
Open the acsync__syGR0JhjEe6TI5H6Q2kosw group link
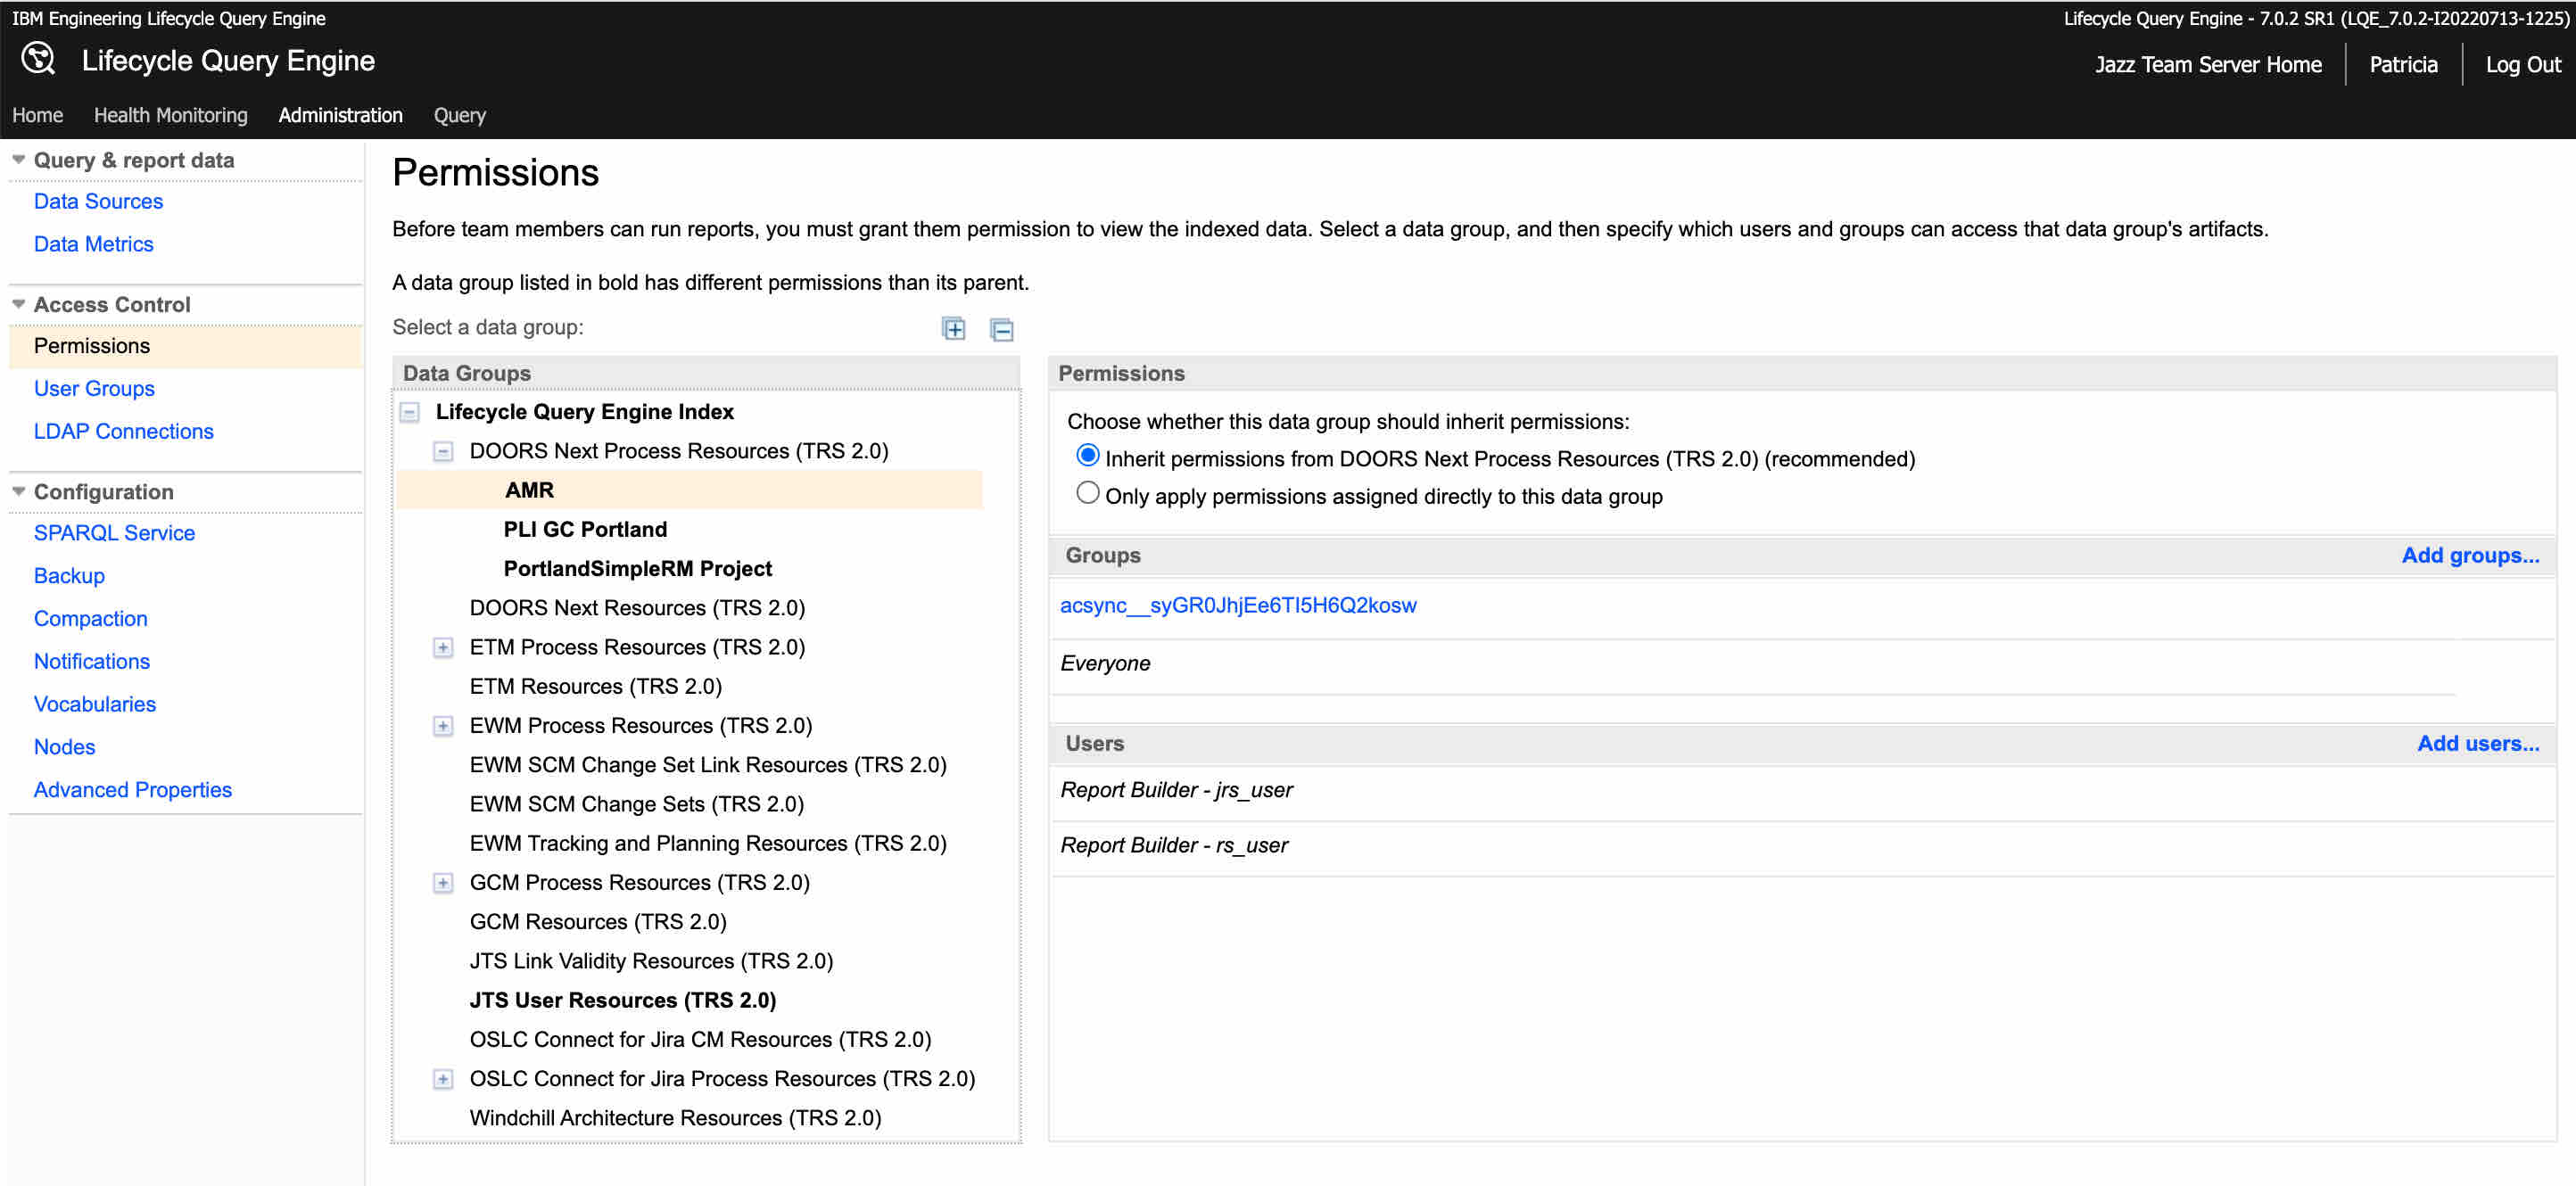point(1238,605)
